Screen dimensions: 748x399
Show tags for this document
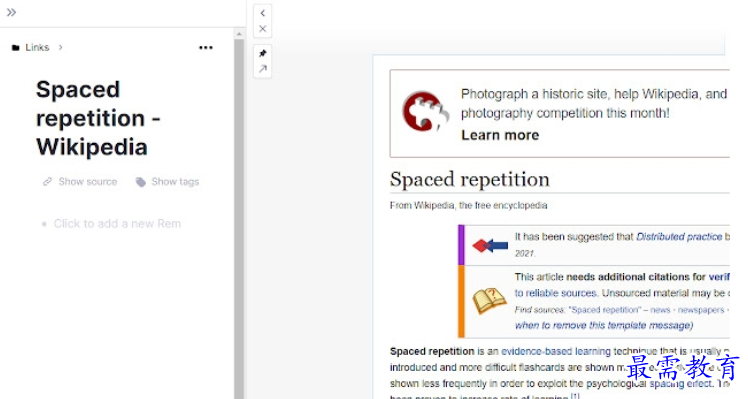click(175, 181)
